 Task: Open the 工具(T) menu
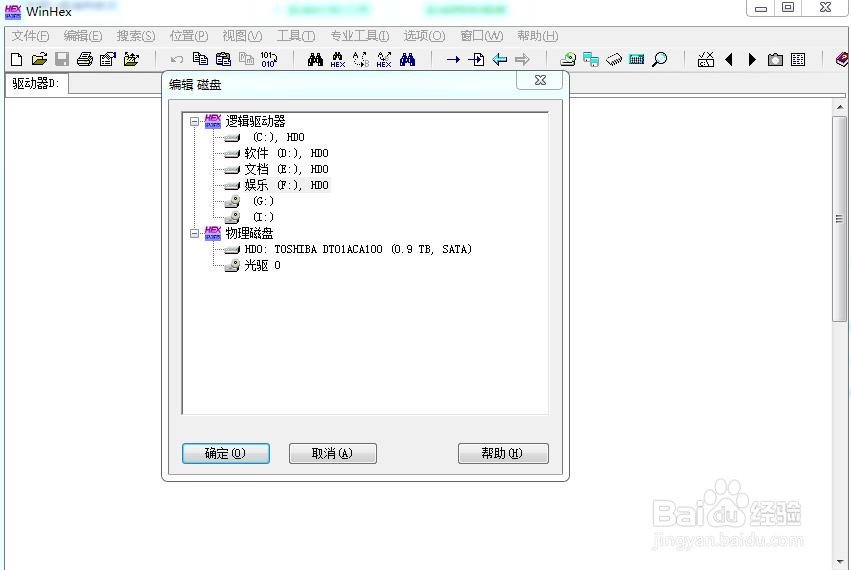pos(296,36)
